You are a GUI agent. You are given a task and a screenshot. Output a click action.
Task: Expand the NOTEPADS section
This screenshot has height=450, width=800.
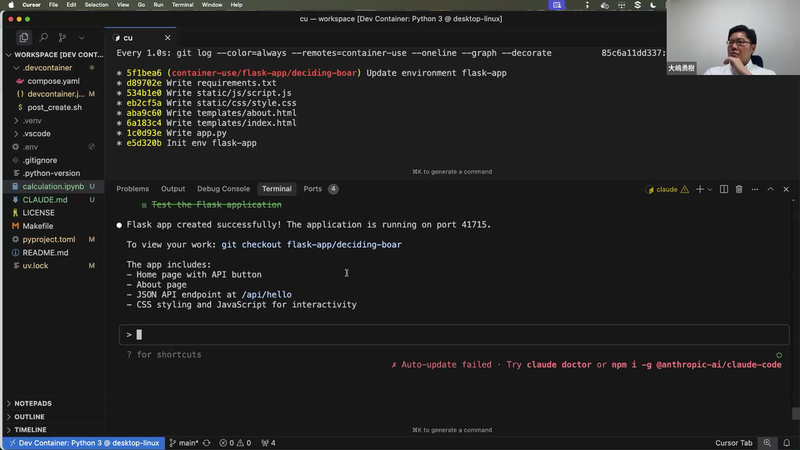(x=33, y=404)
